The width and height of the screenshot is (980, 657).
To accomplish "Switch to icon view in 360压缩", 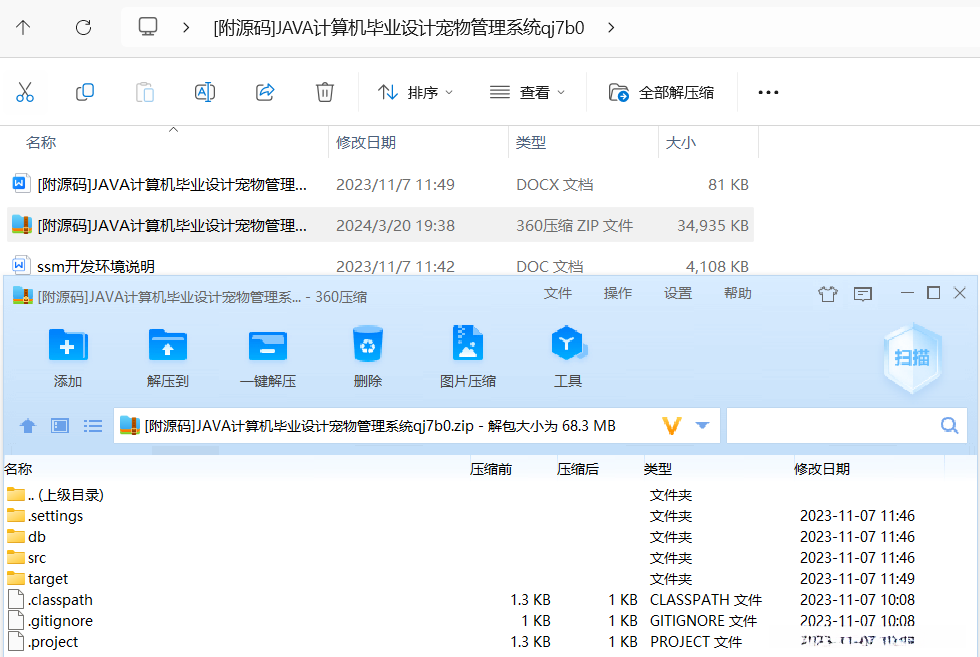I will [60, 426].
